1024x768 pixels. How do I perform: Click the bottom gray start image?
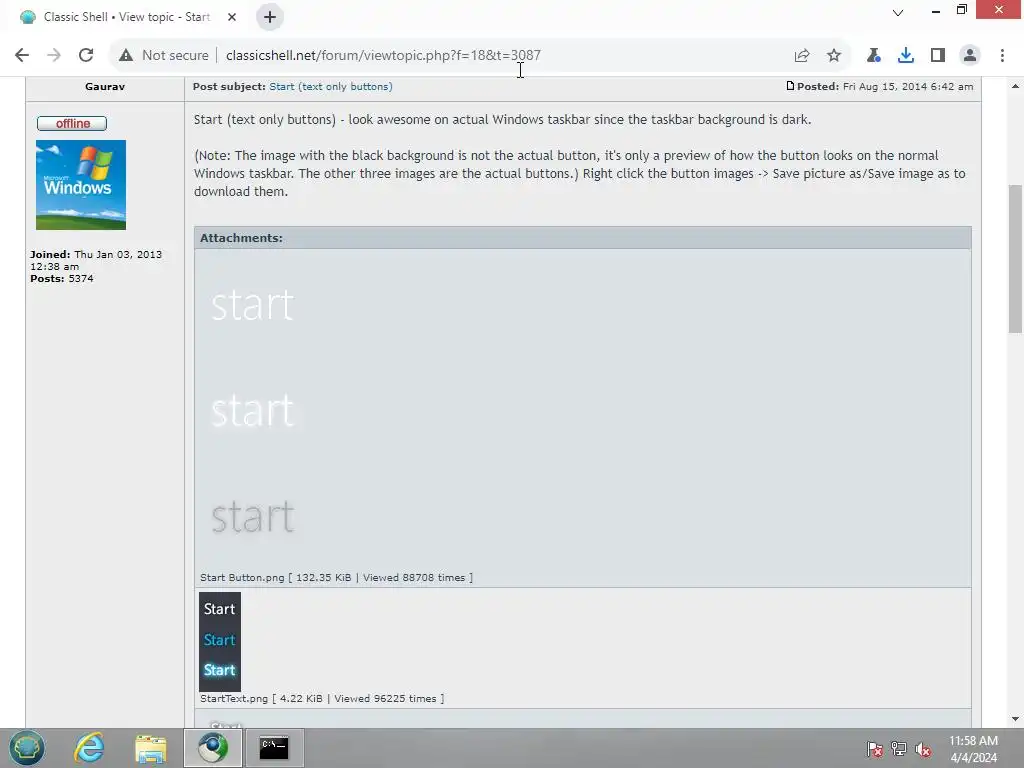coord(253,517)
